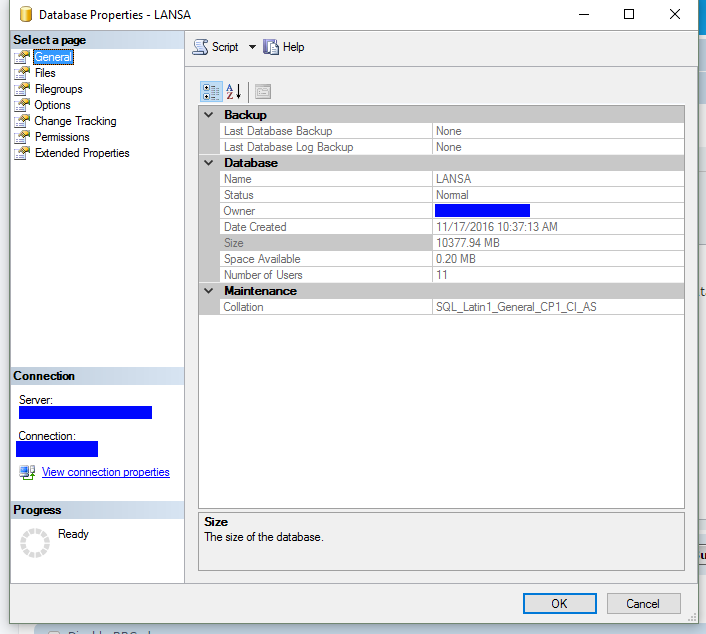This screenshot has width=706, height=634.
Task: Click the Change Tracking page icon
Action: pyautogui.click(x=22, y=121)
